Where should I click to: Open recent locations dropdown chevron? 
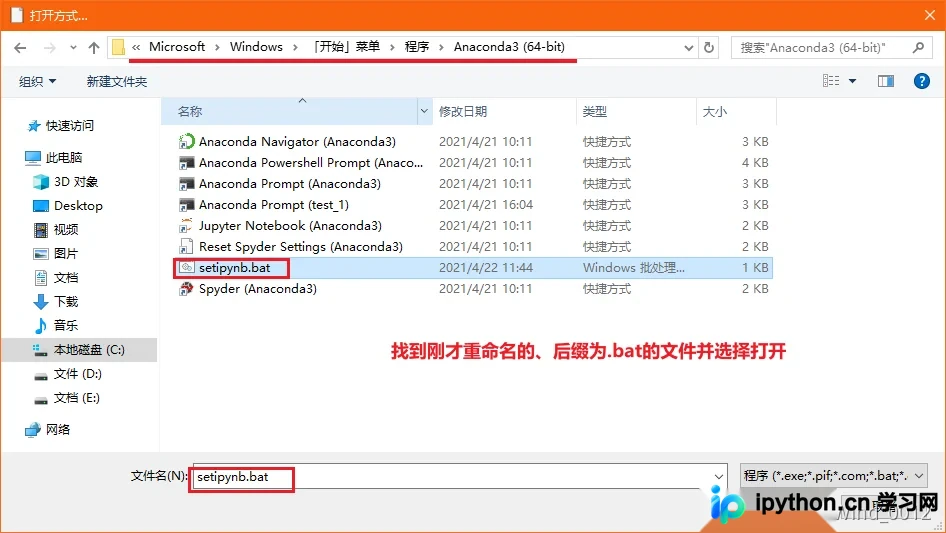click(x=73, y=48)
